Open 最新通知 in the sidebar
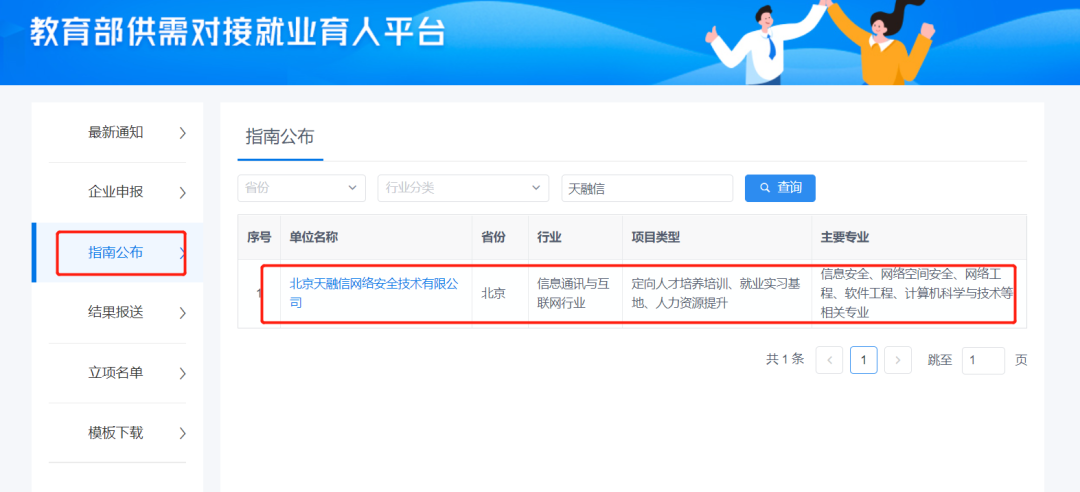The image size is (1080, 492). pyautogui.click(x=116, y=132)
